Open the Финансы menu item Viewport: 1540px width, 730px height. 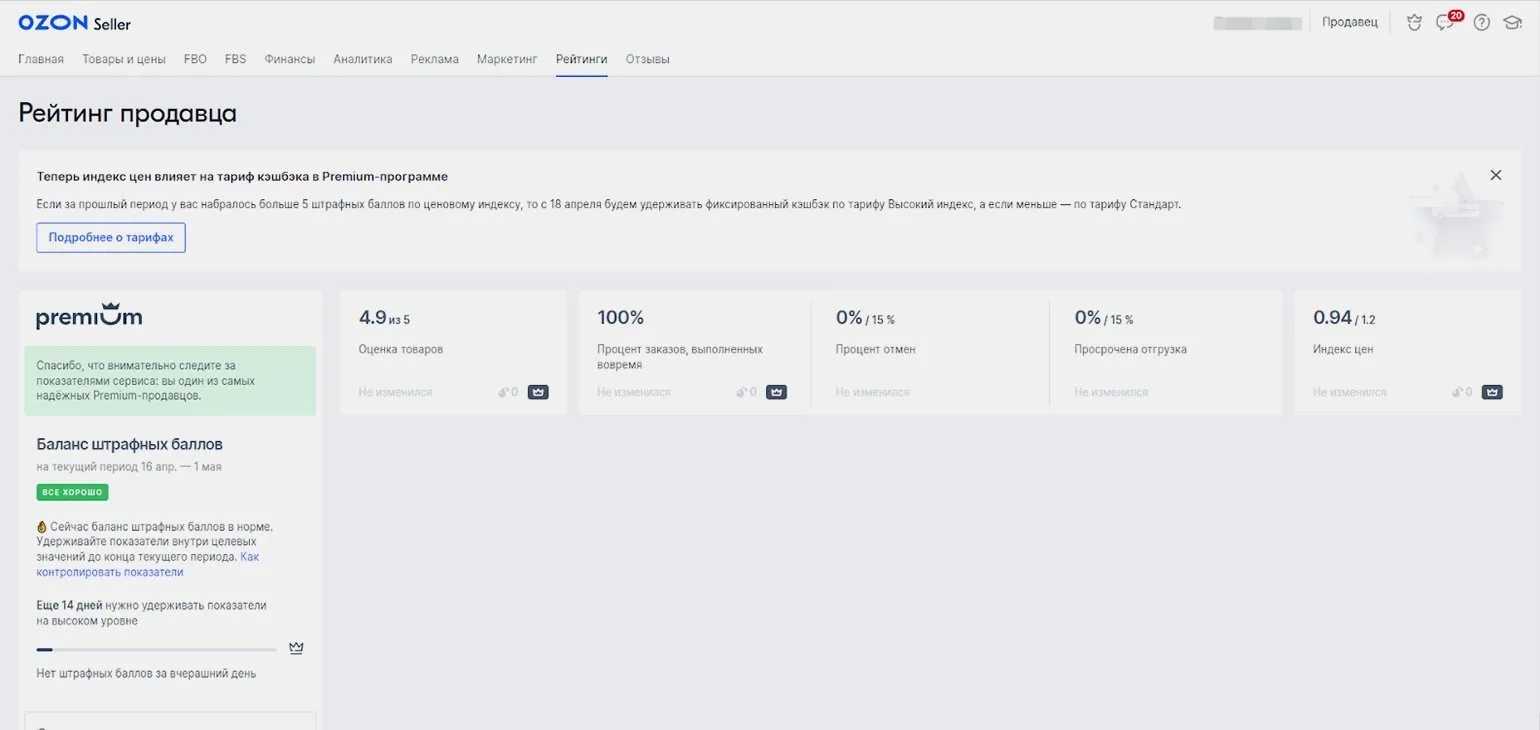click(290, 59)
